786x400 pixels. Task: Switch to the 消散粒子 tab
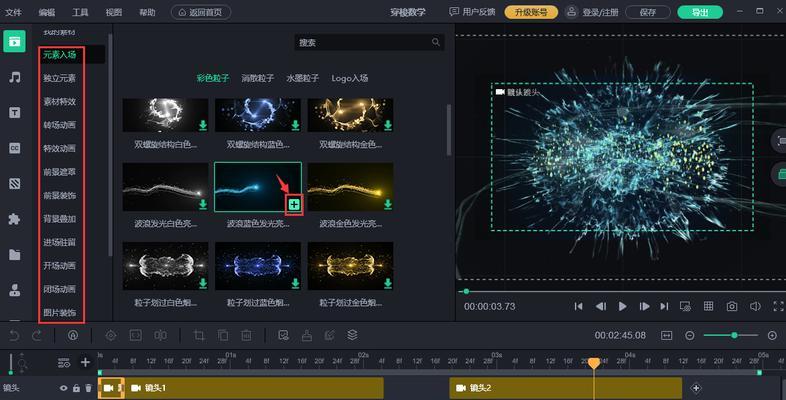258,78
